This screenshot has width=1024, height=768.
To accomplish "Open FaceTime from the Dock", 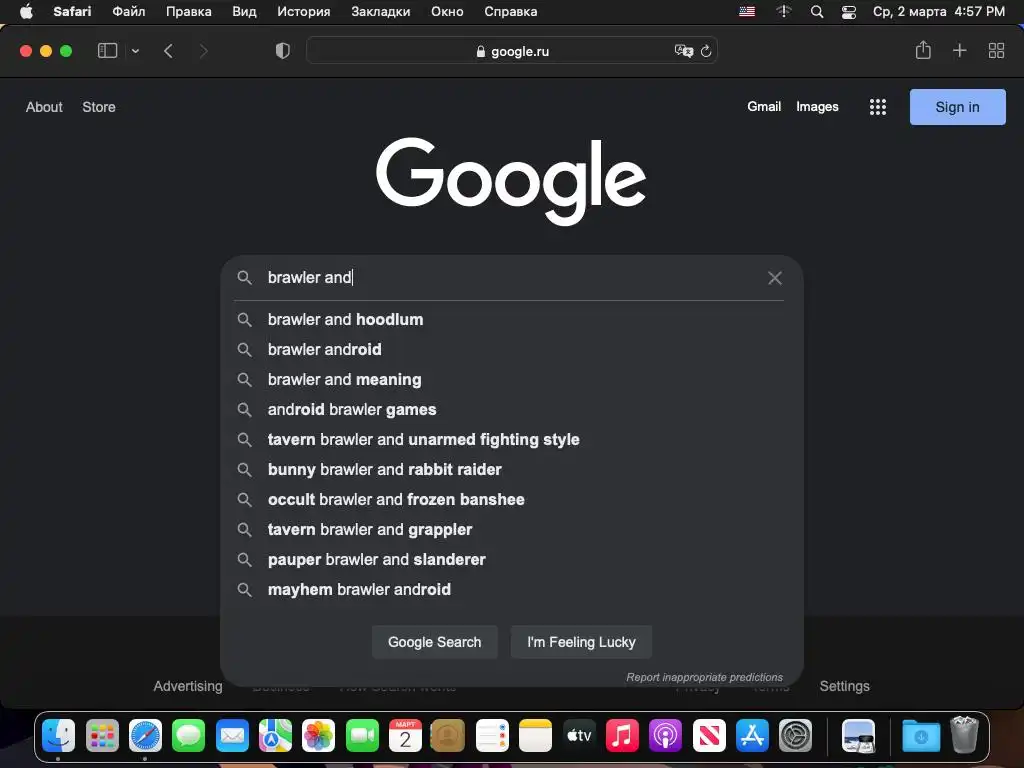I will (362, 736).
